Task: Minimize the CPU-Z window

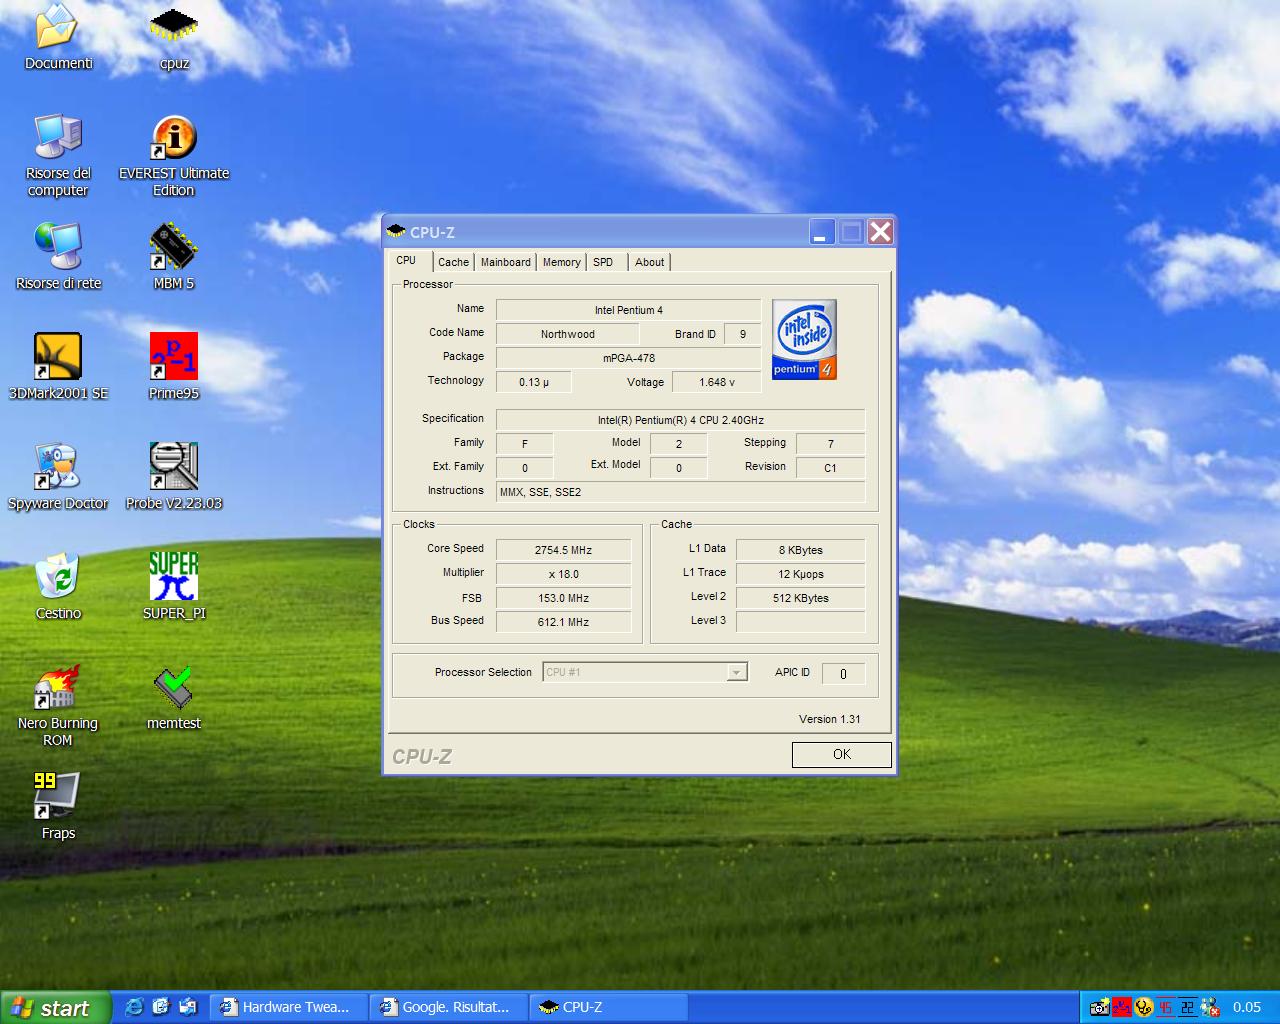Action: click(x=821, y=232)
